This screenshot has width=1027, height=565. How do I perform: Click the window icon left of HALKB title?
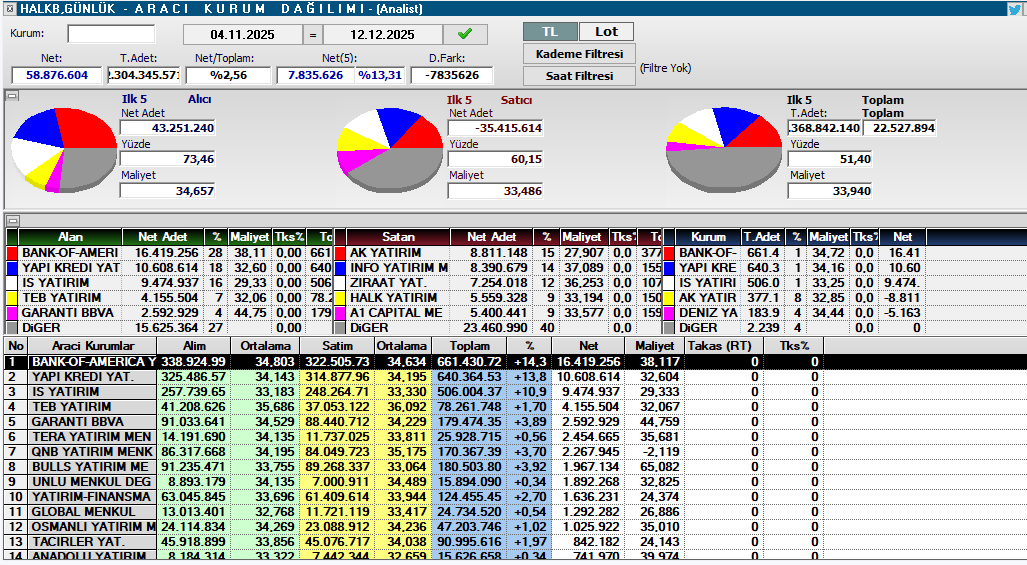(9, 8)
